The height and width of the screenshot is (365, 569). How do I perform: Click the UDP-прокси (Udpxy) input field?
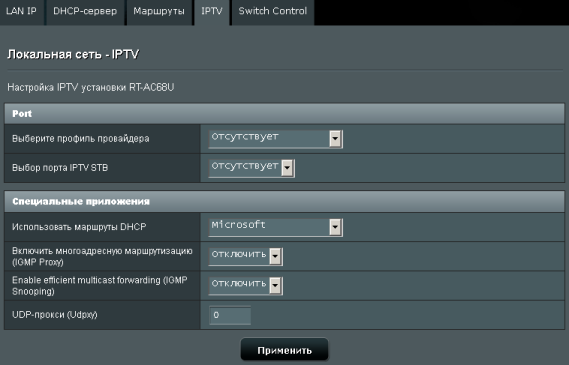coord(230,315)
